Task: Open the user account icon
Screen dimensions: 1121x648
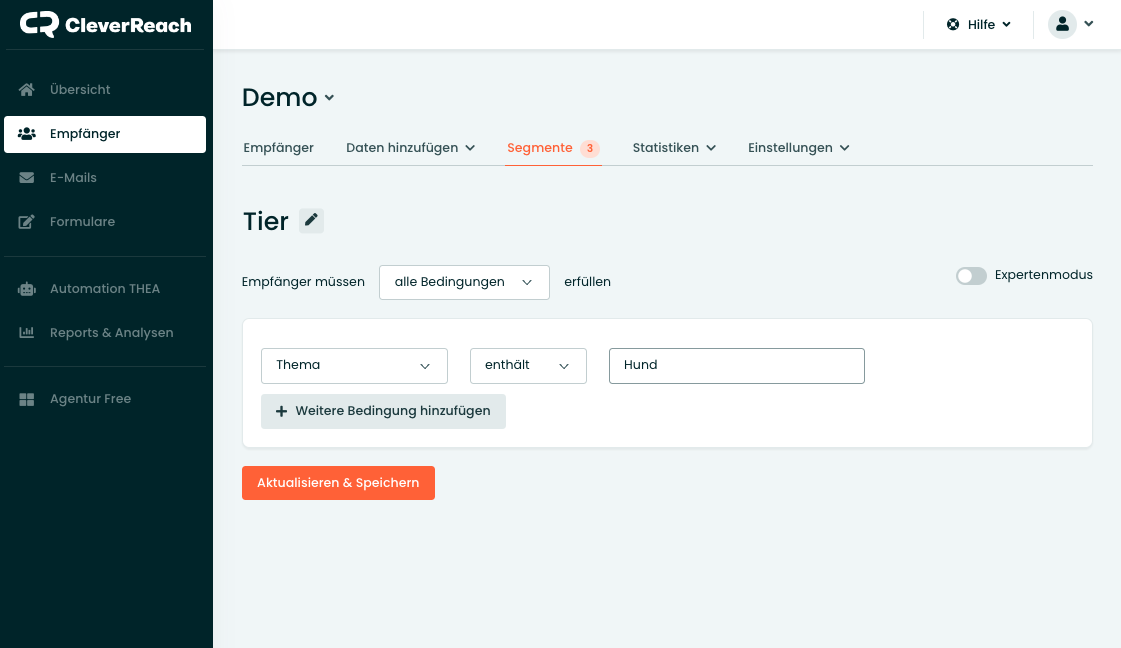Action: (x=1062, y=24)
